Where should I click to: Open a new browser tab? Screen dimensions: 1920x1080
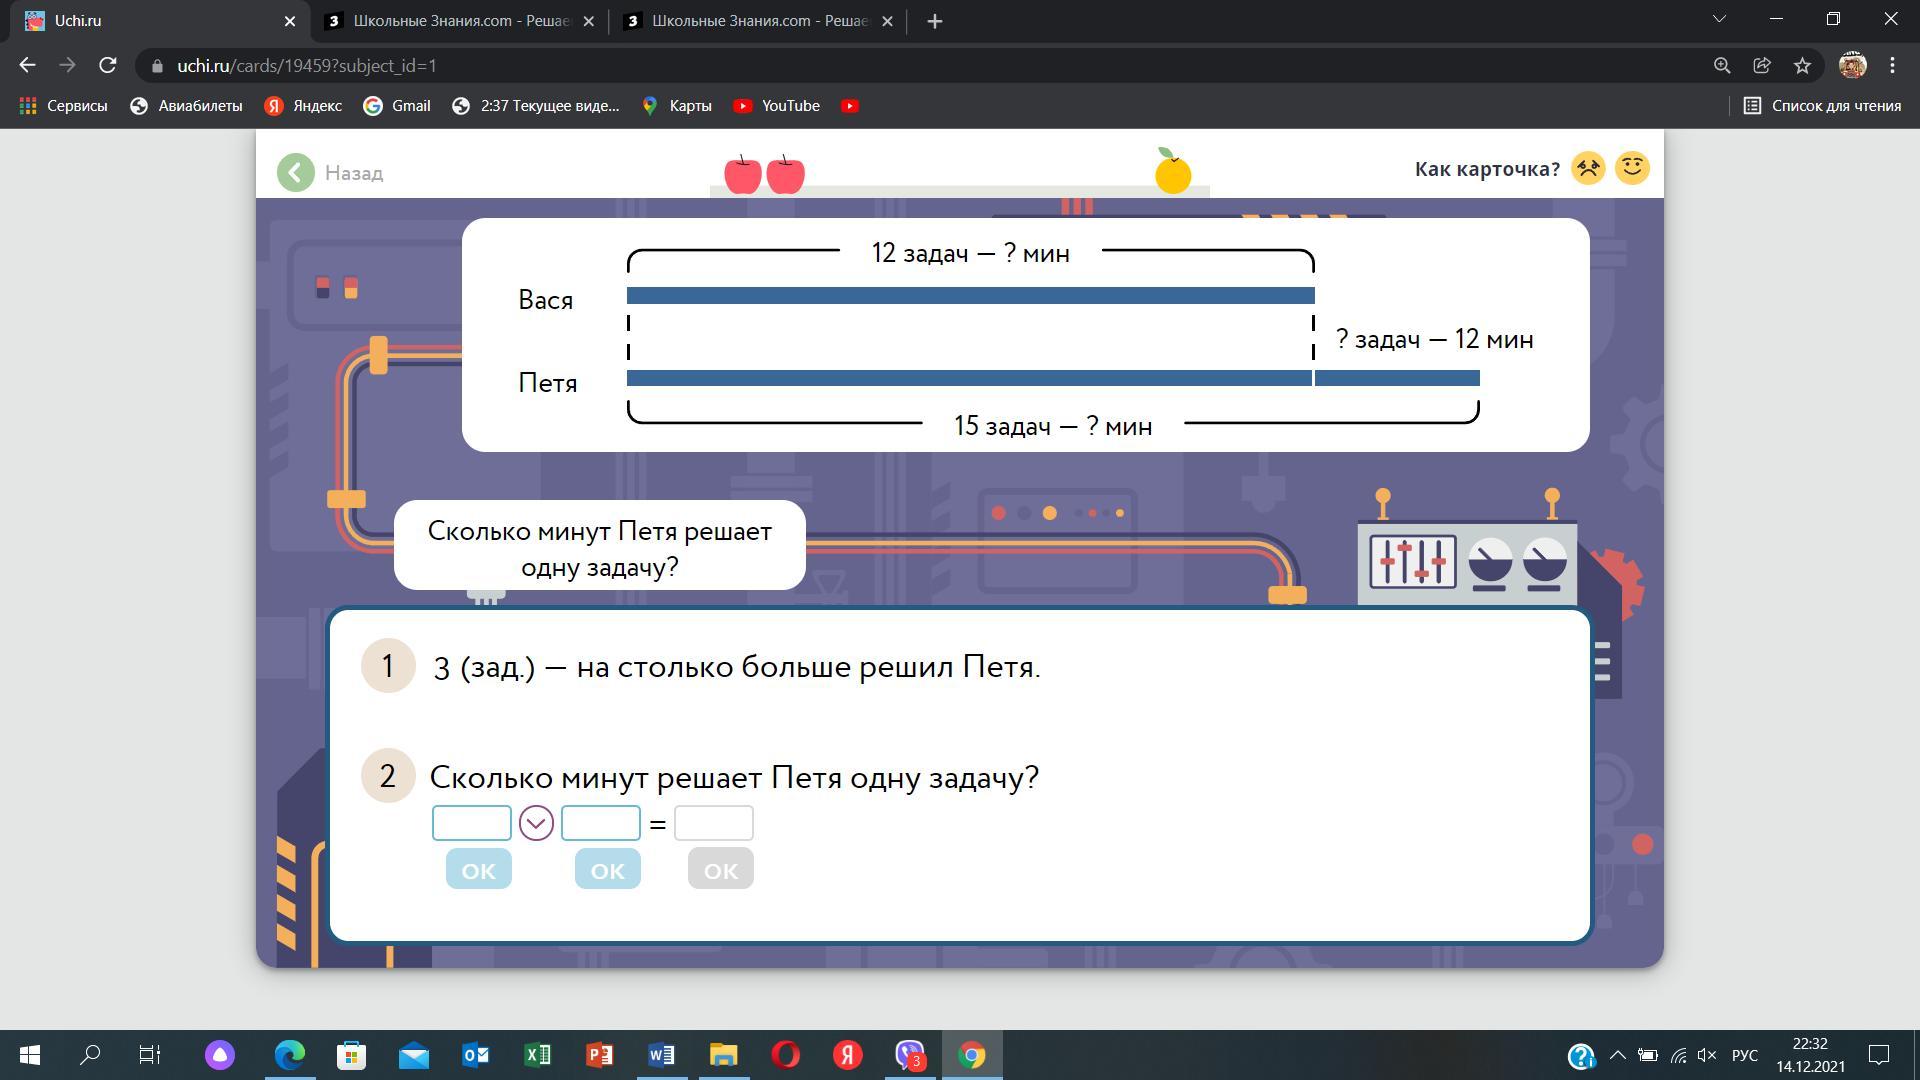(934, 21)
